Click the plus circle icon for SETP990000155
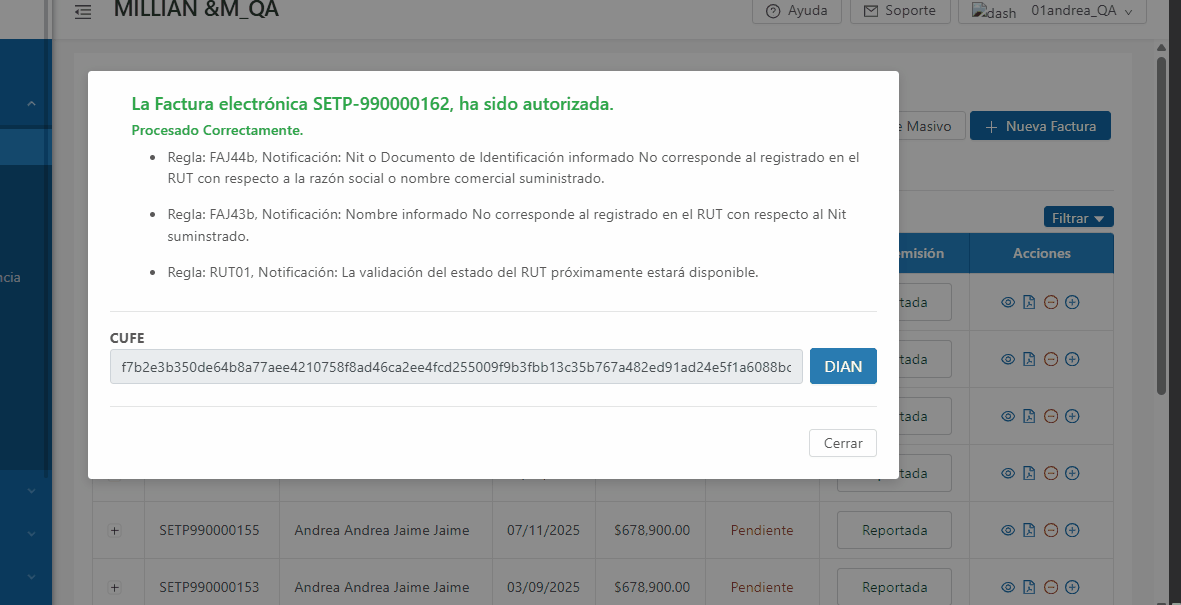1181x605 pixels. 1072,530
